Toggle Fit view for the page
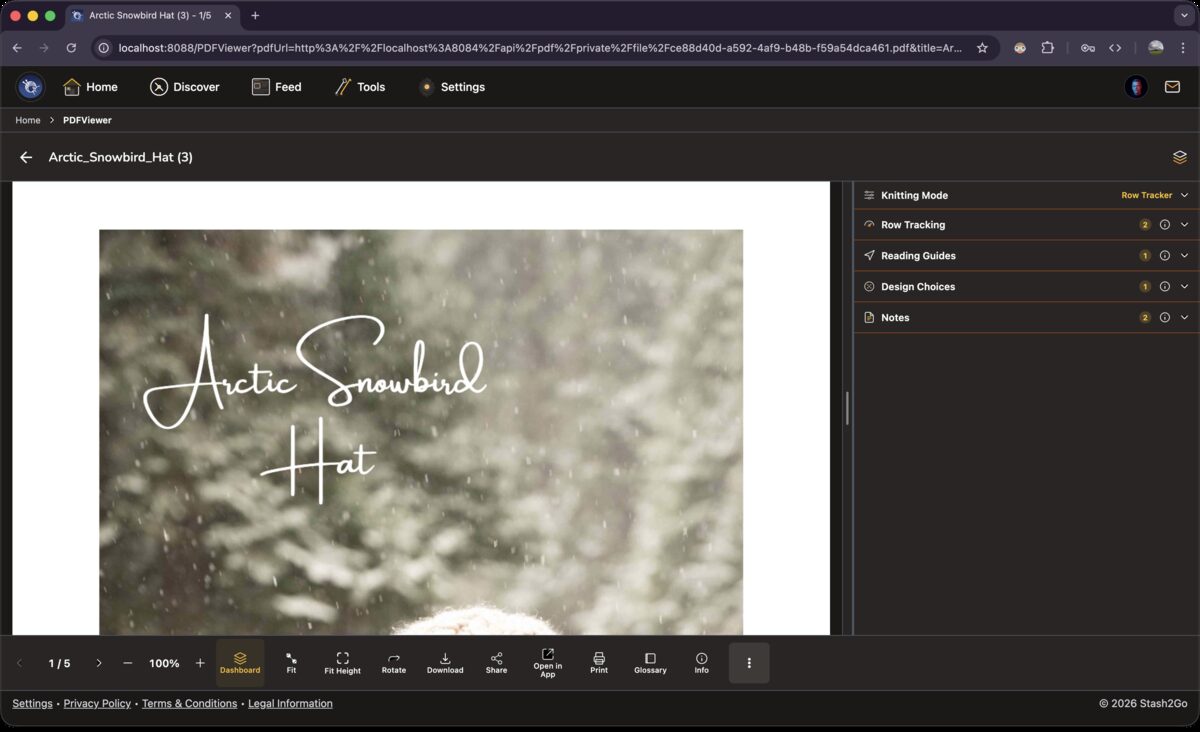 pos(291,661)
